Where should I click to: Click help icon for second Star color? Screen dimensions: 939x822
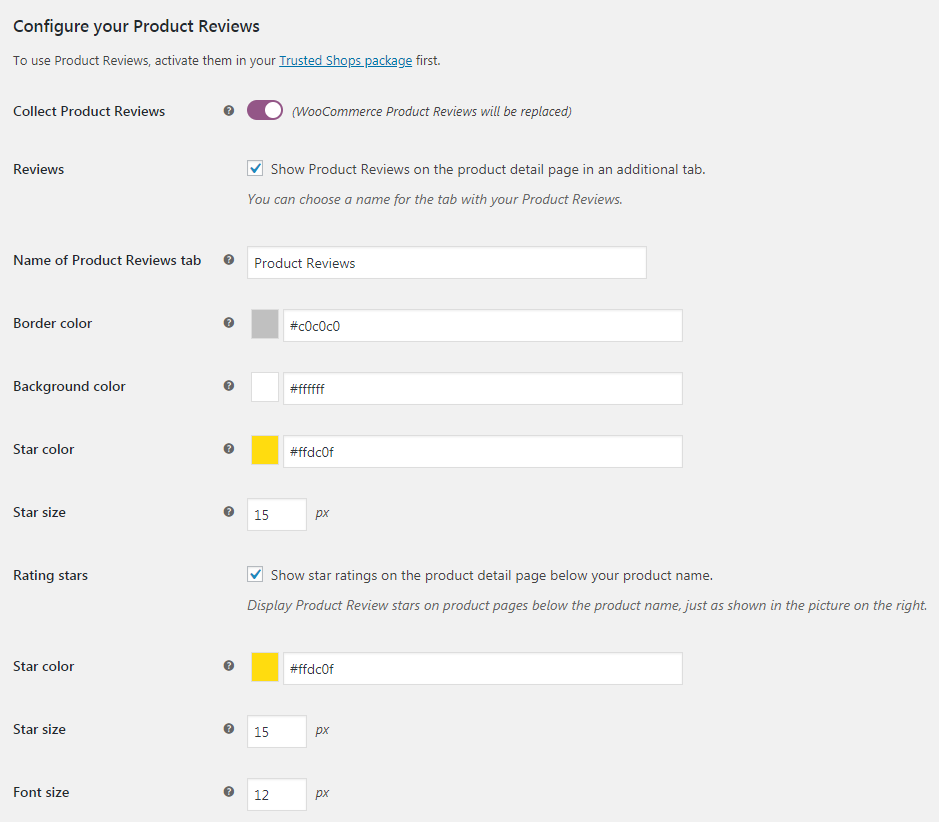point(229,666)
